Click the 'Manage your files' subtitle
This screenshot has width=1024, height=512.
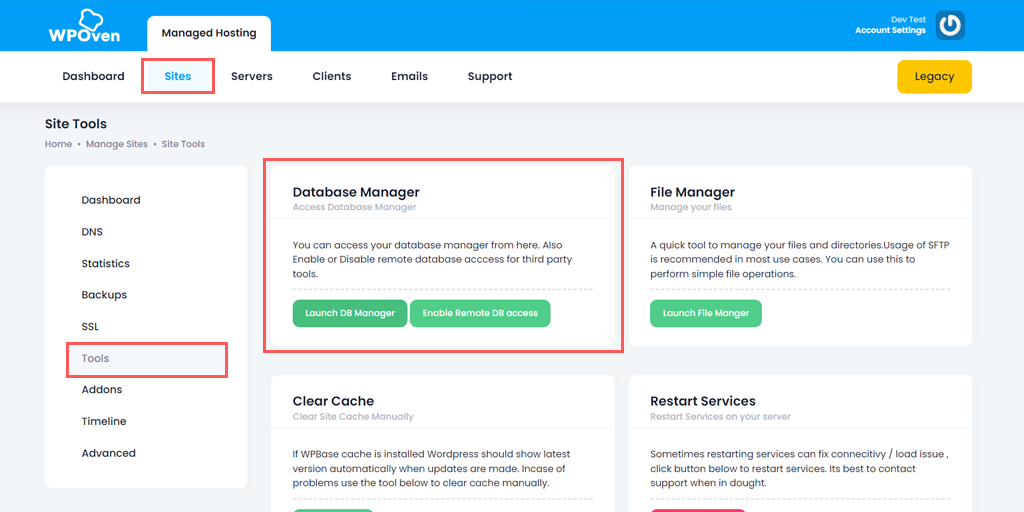[x=691, y=207]
